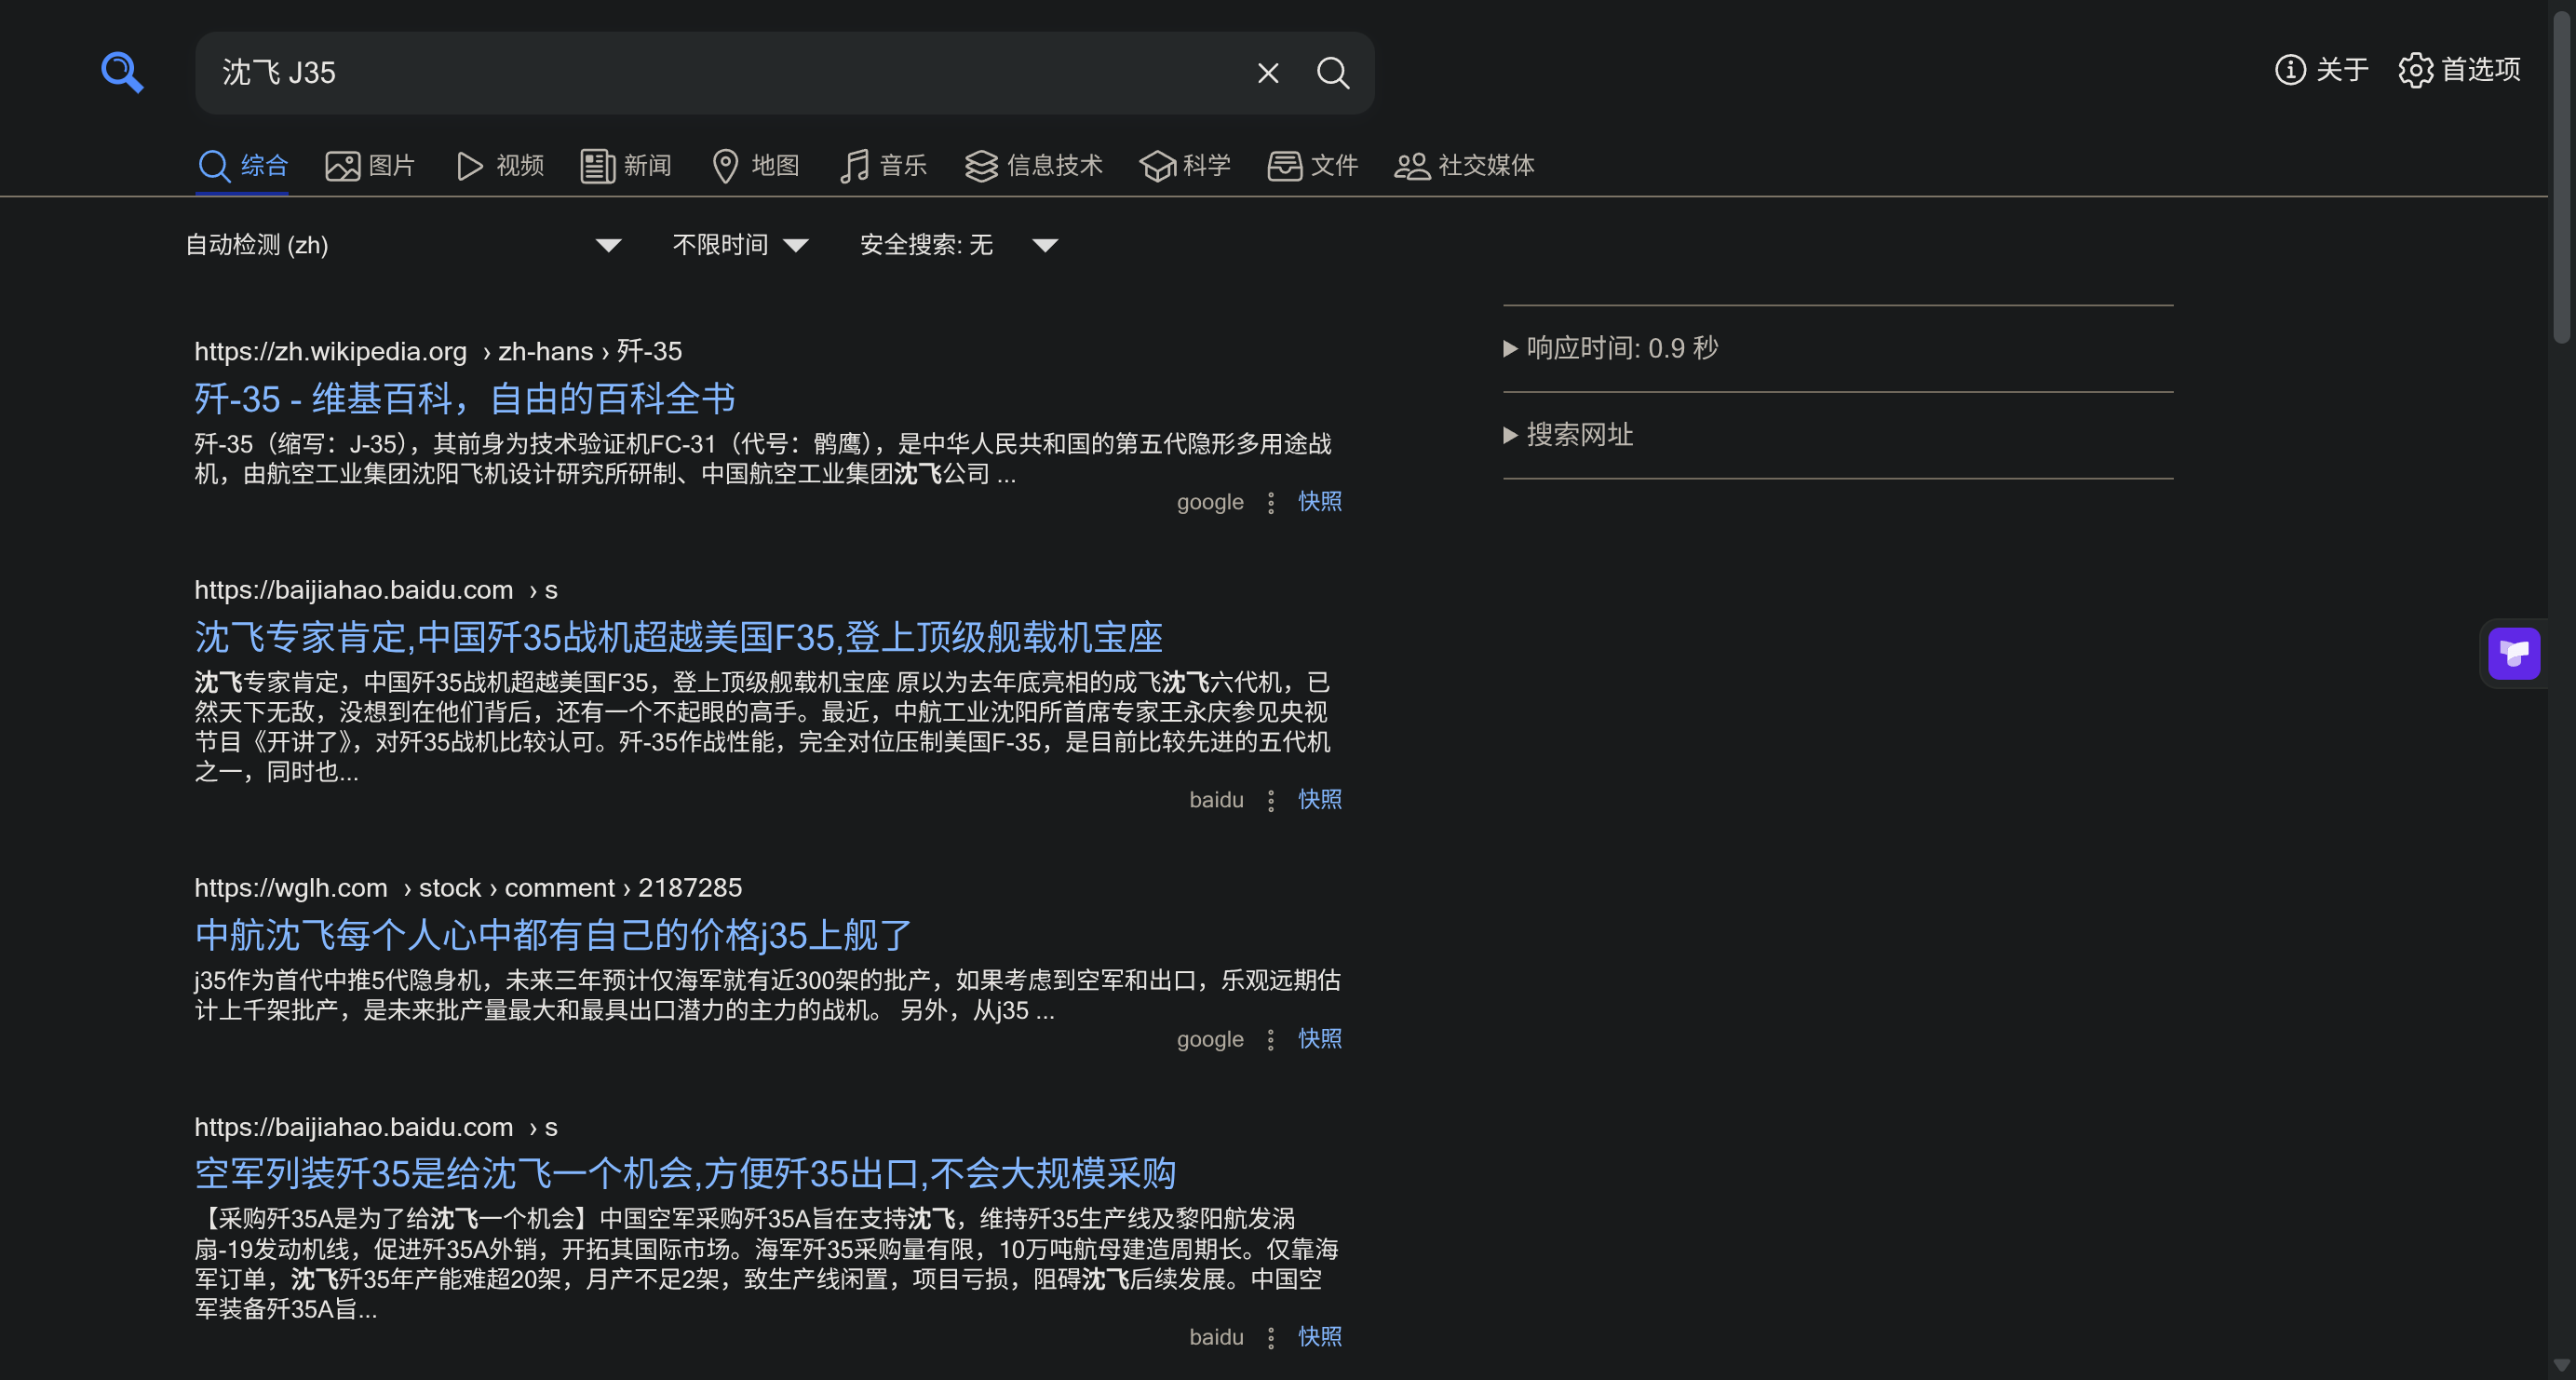Click the SearXNG magnifier logo
The width and height of the screenshot is (2576, 1380).
point(122,72)
